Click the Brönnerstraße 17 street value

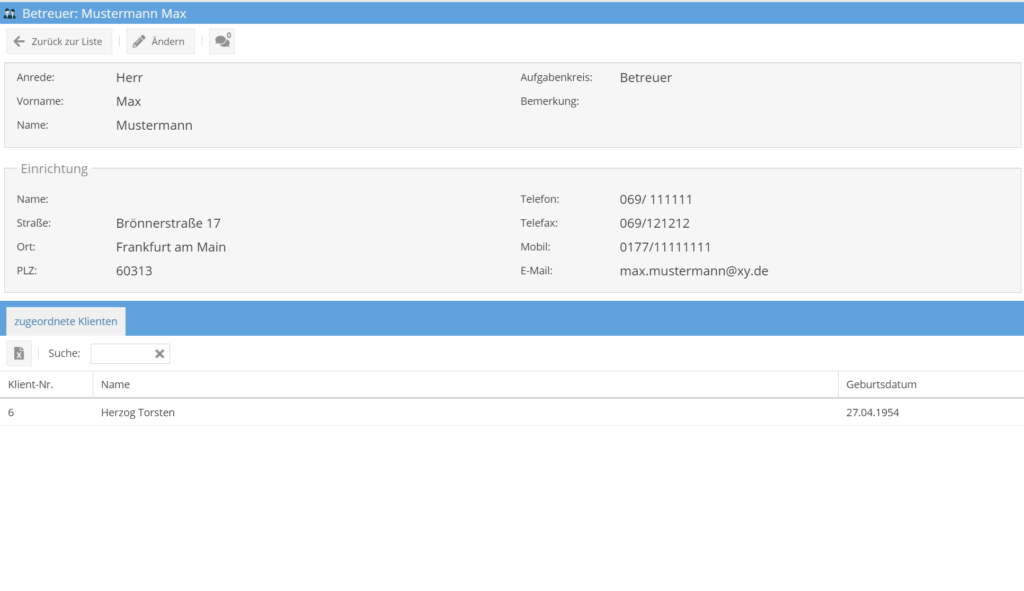pyautogui.click(x=168, y=223)
